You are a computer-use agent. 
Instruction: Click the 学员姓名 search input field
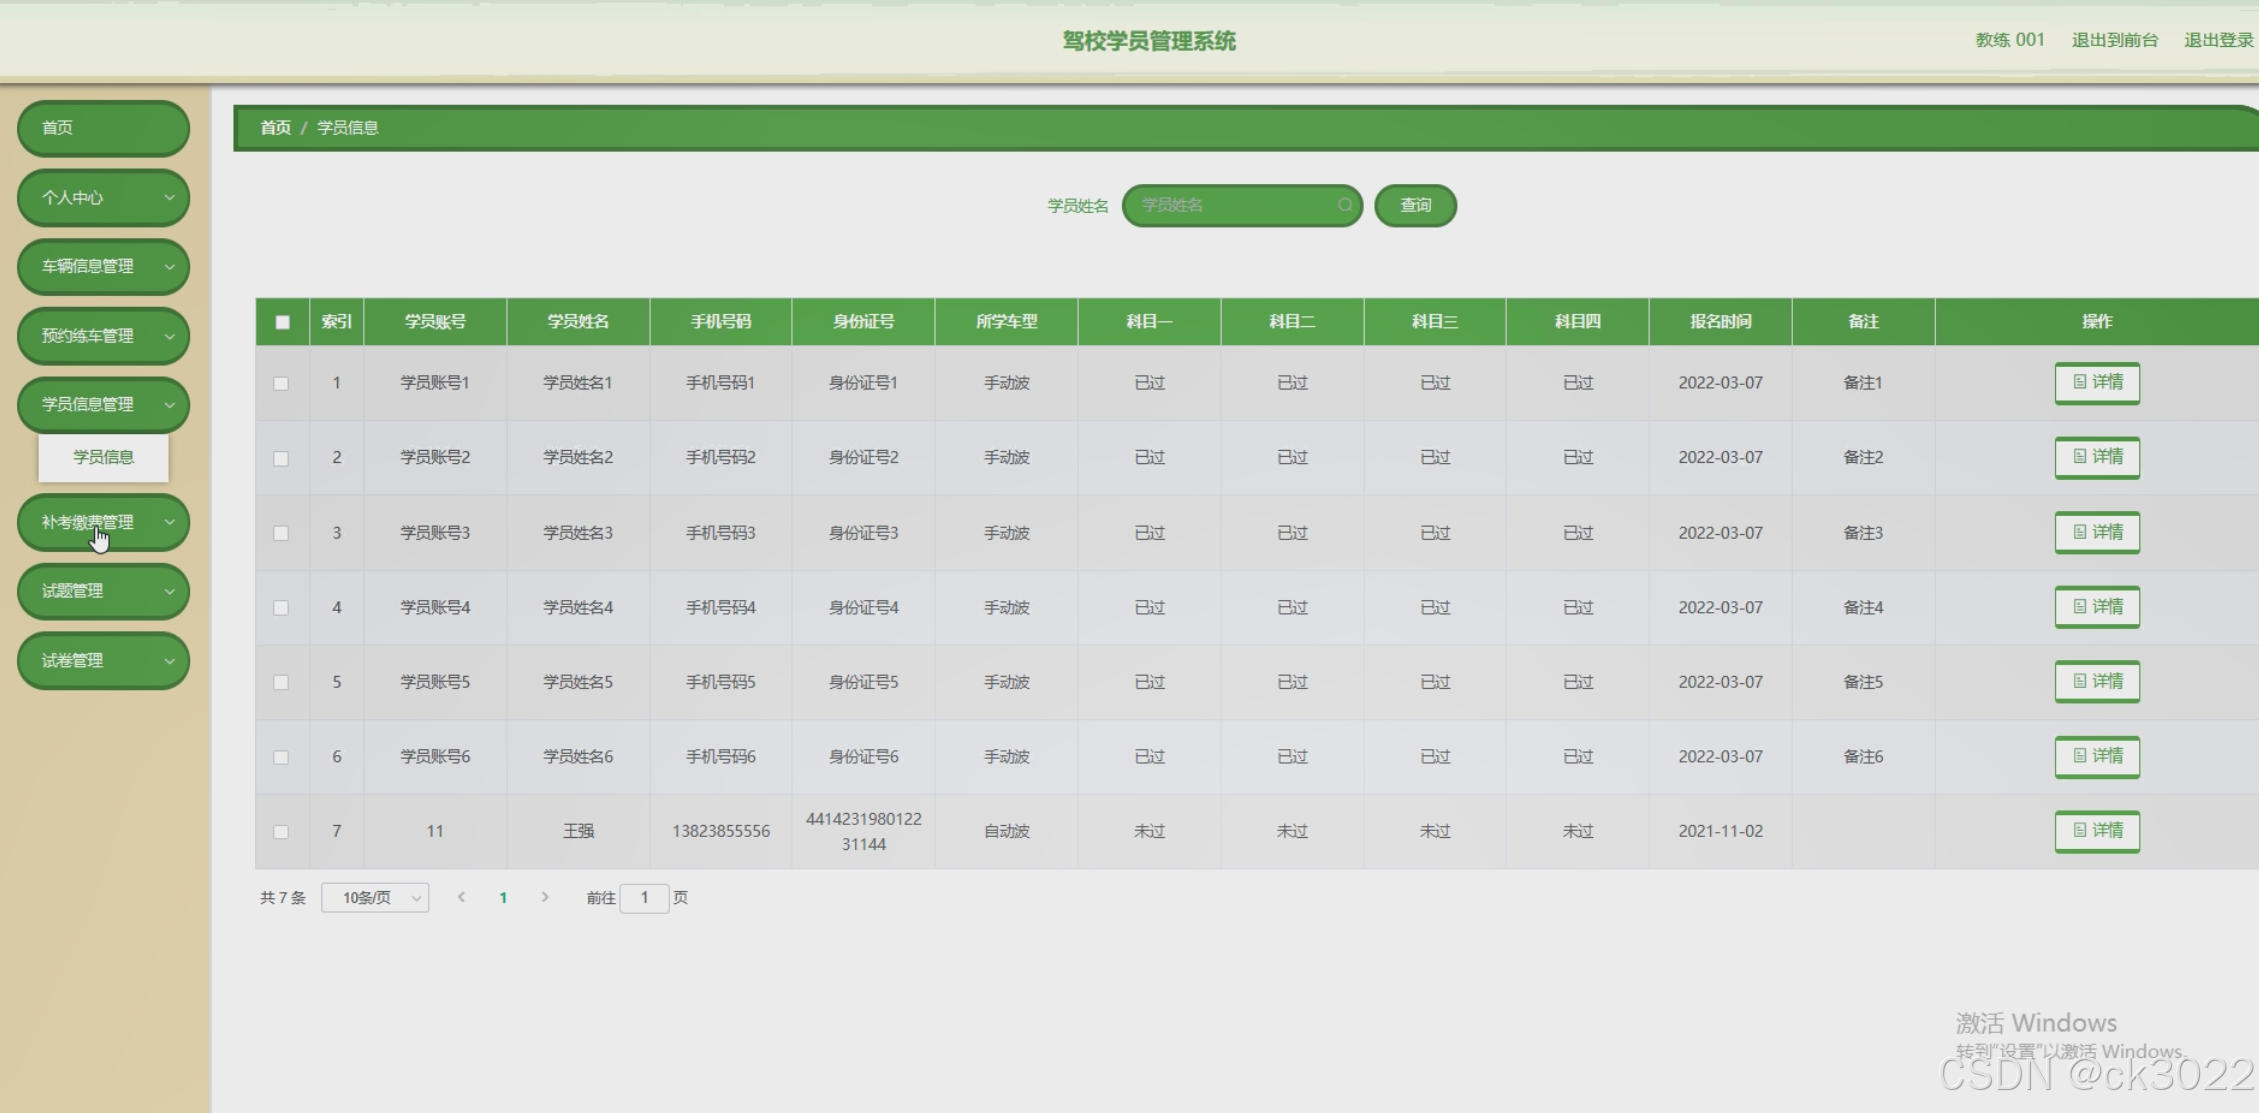pos(1232,205)
